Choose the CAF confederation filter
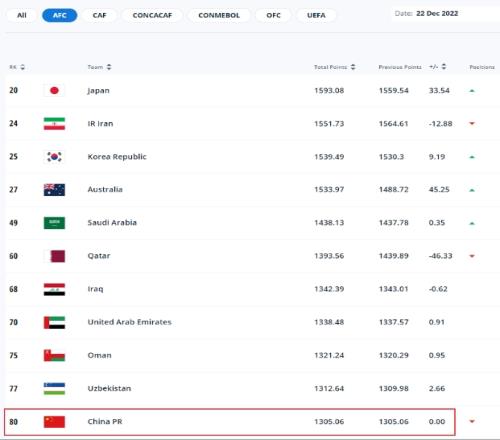Viewport: 500px width, 440px height. [99, 15]
